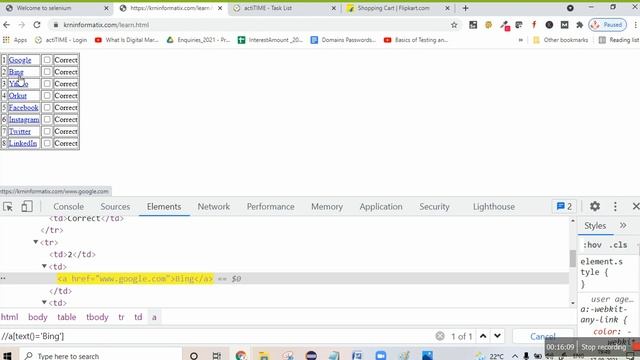Tick the checkbox in LinkedIn row
The height and width of the screenshot is (360, 640).
coord(47,143)
